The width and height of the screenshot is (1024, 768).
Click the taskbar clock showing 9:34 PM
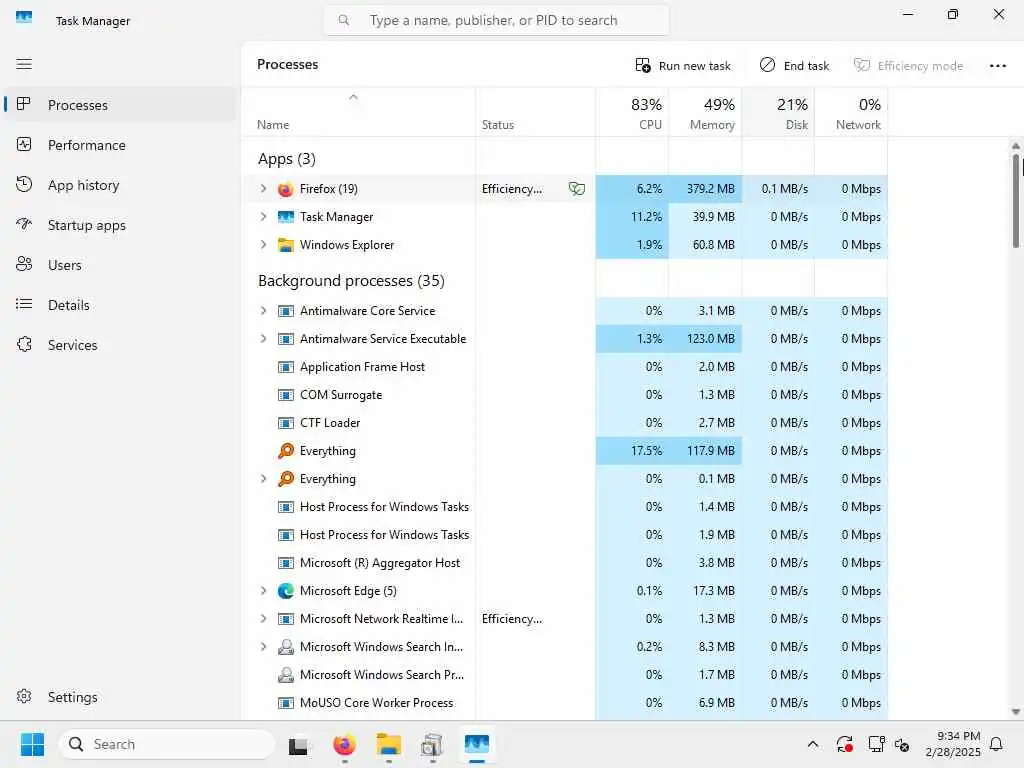coord(953,744)
